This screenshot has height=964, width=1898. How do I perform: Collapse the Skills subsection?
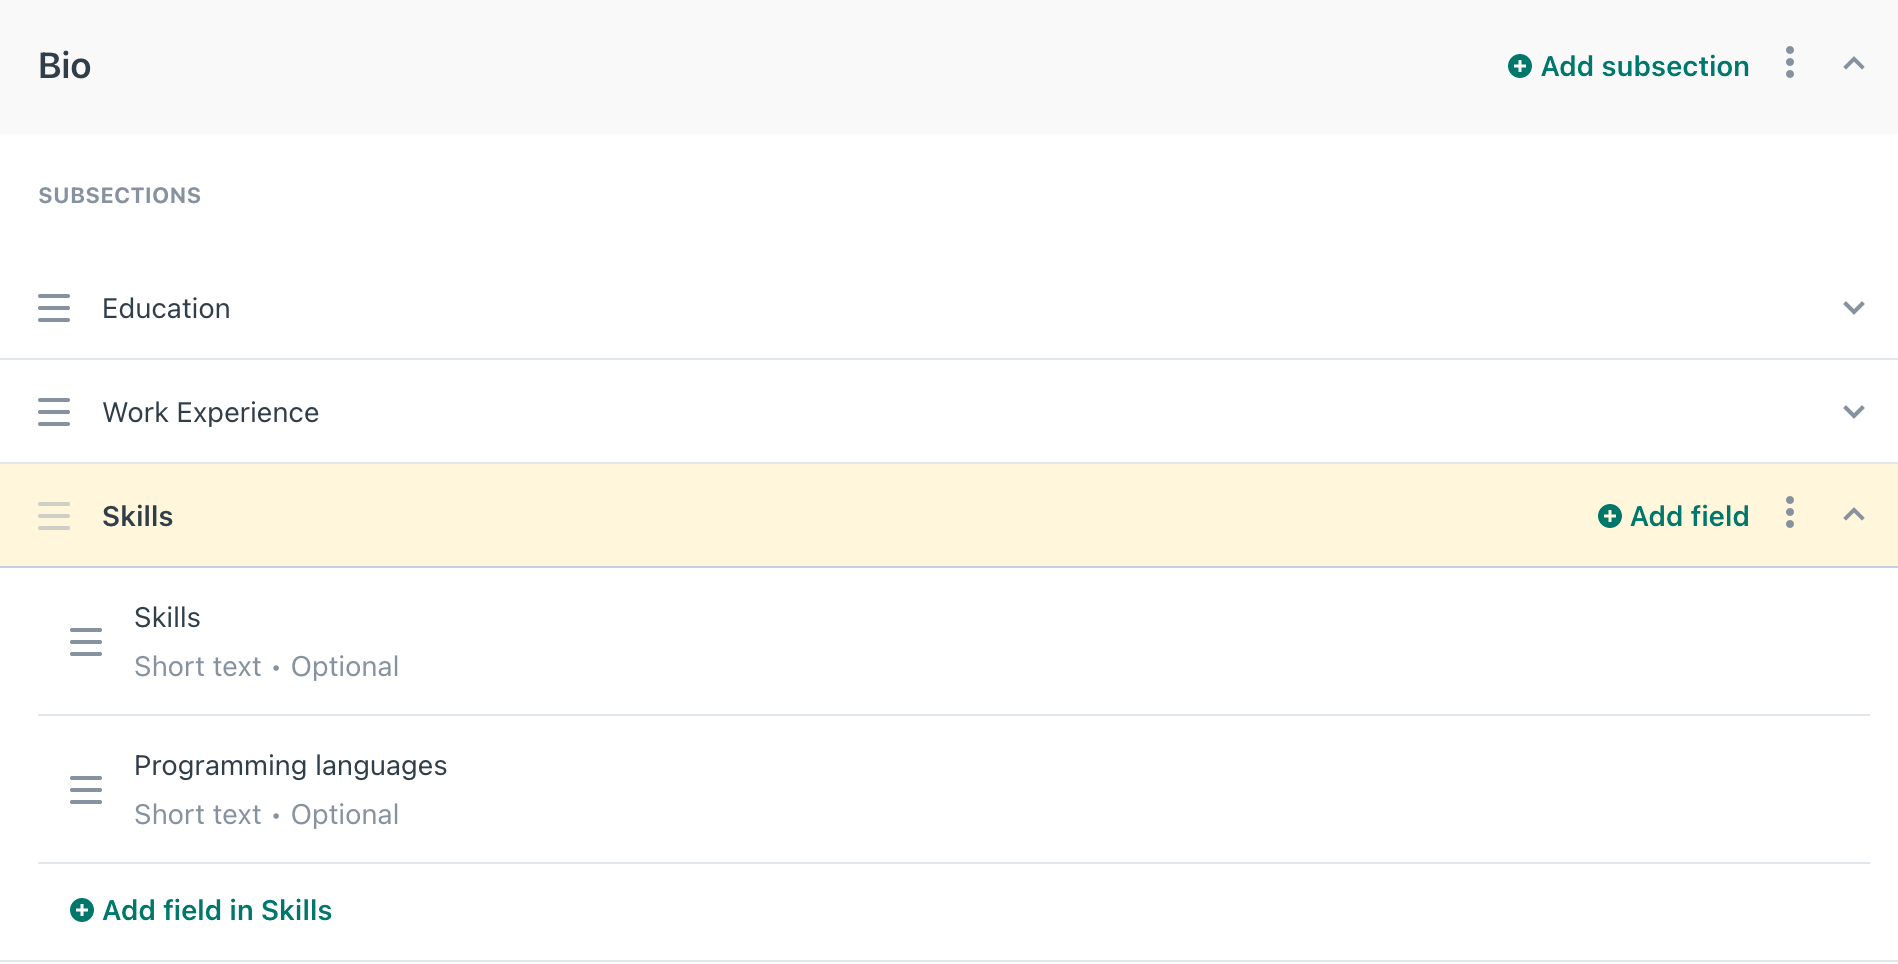pyautogui.click(x=1854, y=515)
